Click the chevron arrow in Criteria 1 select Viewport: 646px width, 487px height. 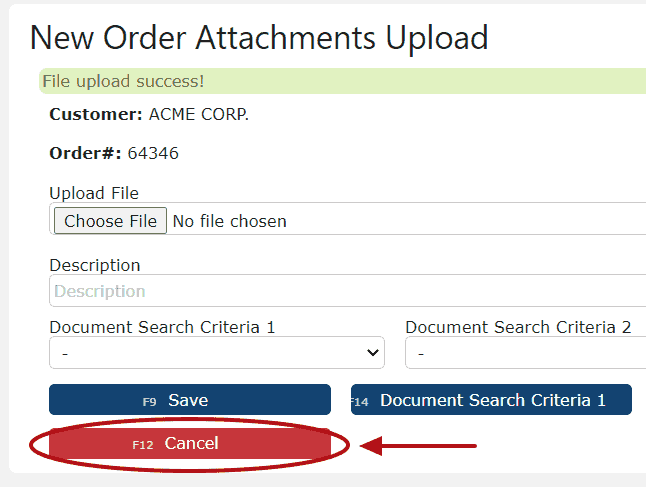(373, 353)
